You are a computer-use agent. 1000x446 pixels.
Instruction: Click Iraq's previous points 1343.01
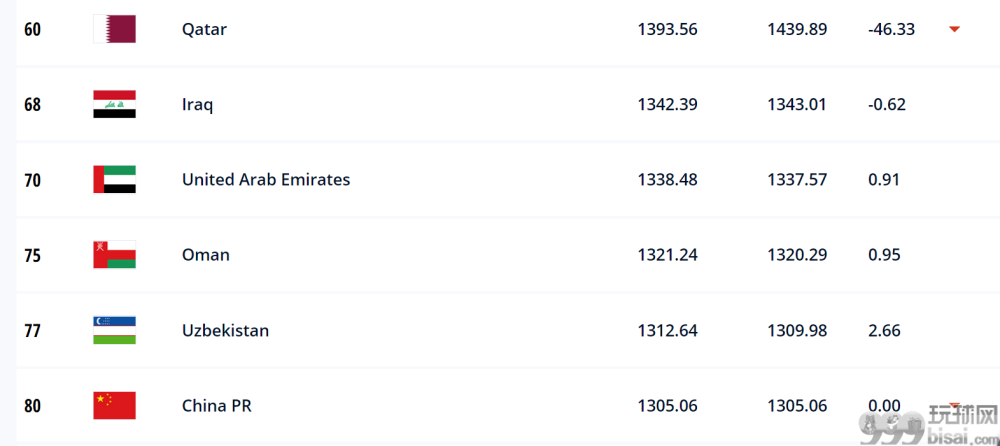point(797,105)
